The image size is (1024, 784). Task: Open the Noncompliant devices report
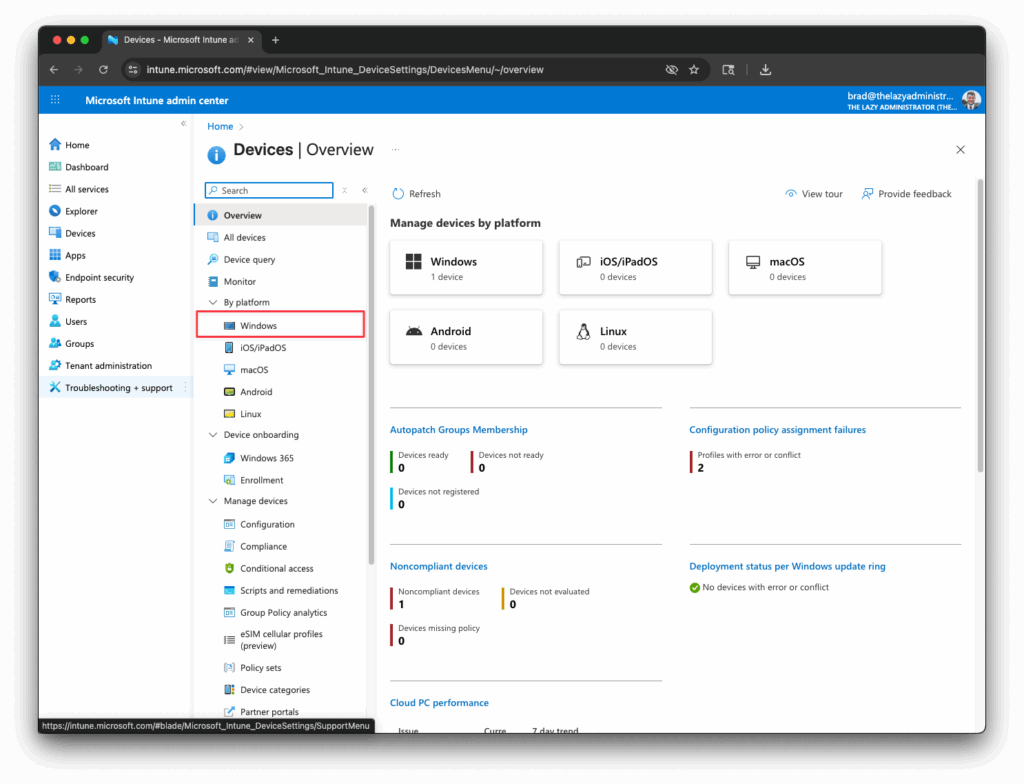click(438, 566)
